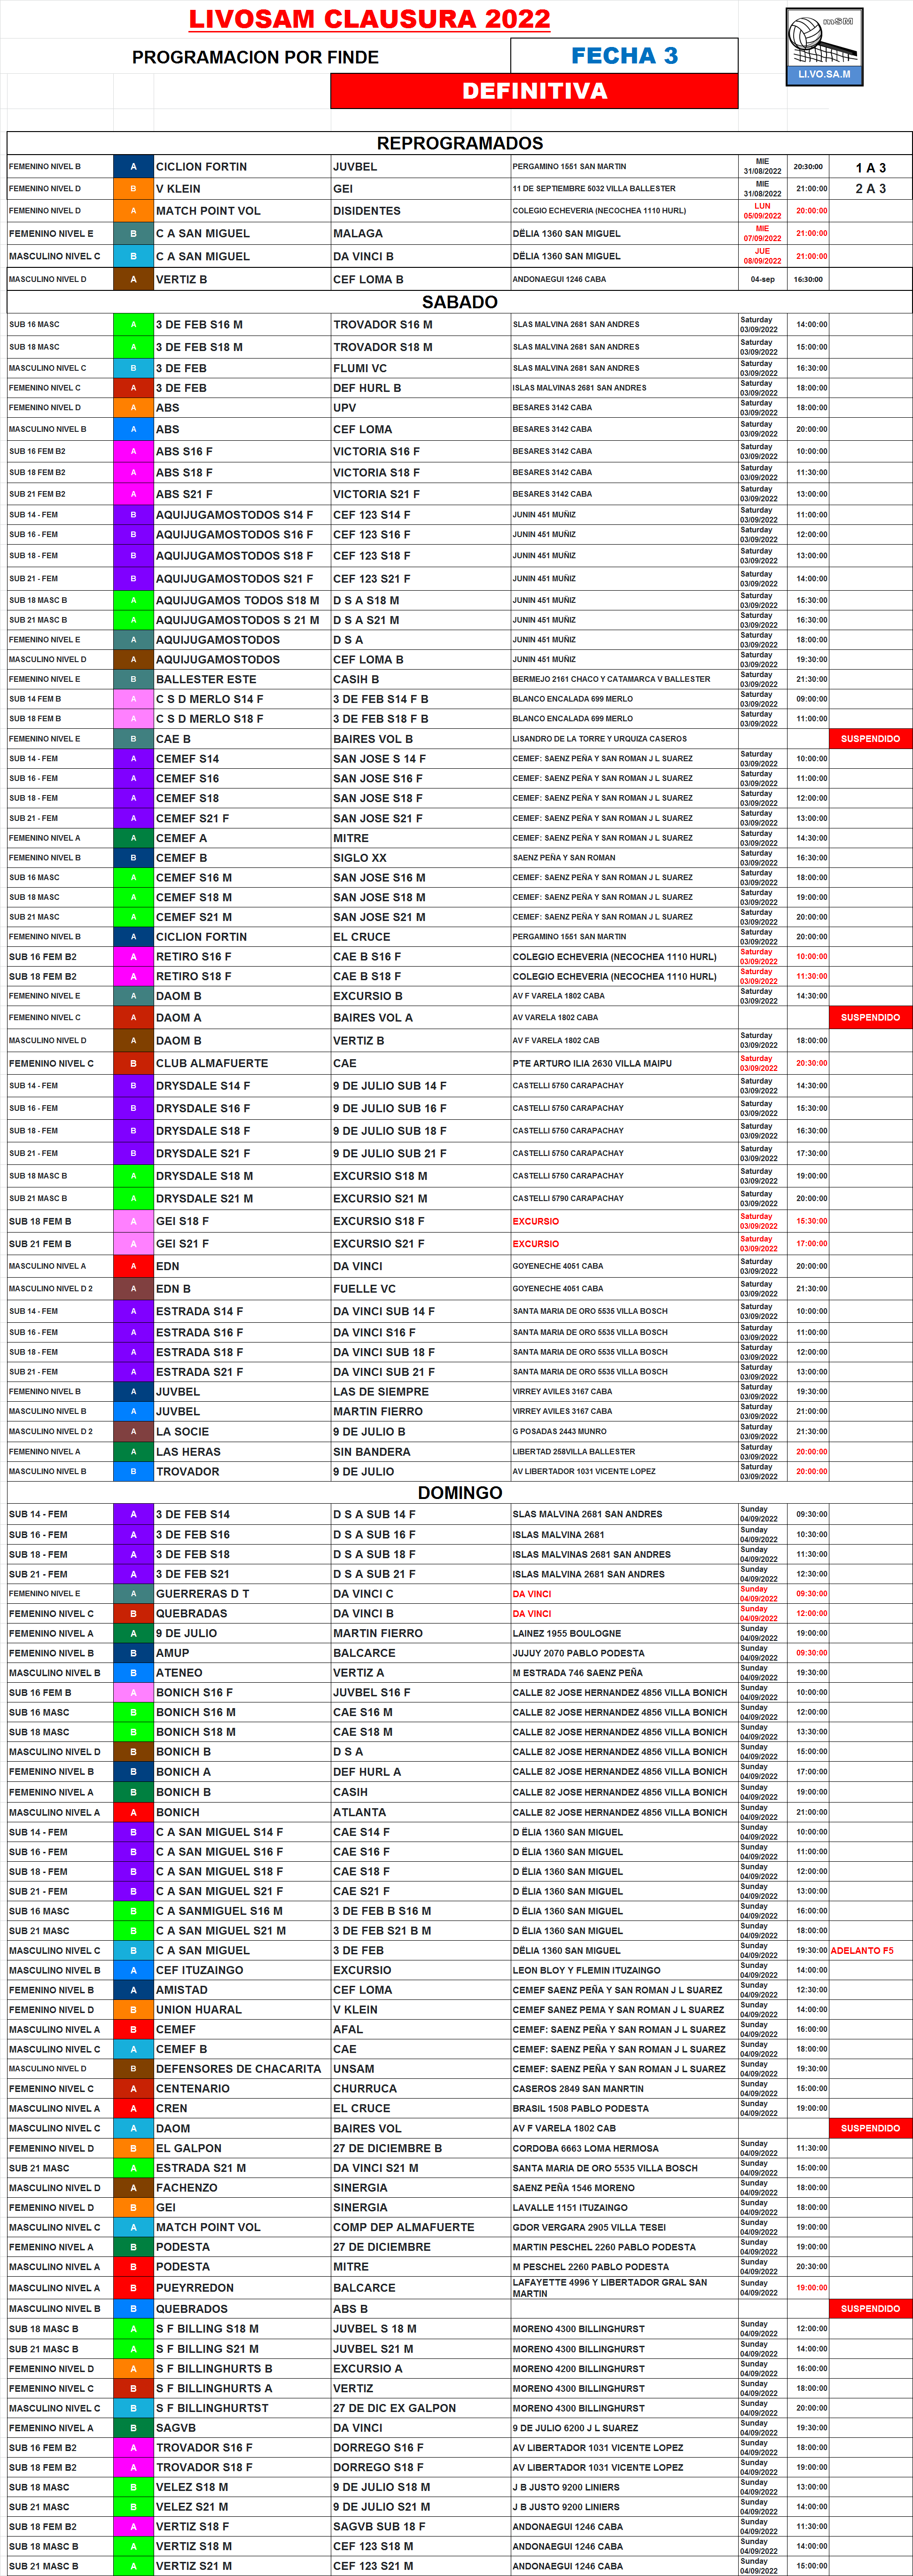Click the DISIDENTES team cell

click(420, 211)
